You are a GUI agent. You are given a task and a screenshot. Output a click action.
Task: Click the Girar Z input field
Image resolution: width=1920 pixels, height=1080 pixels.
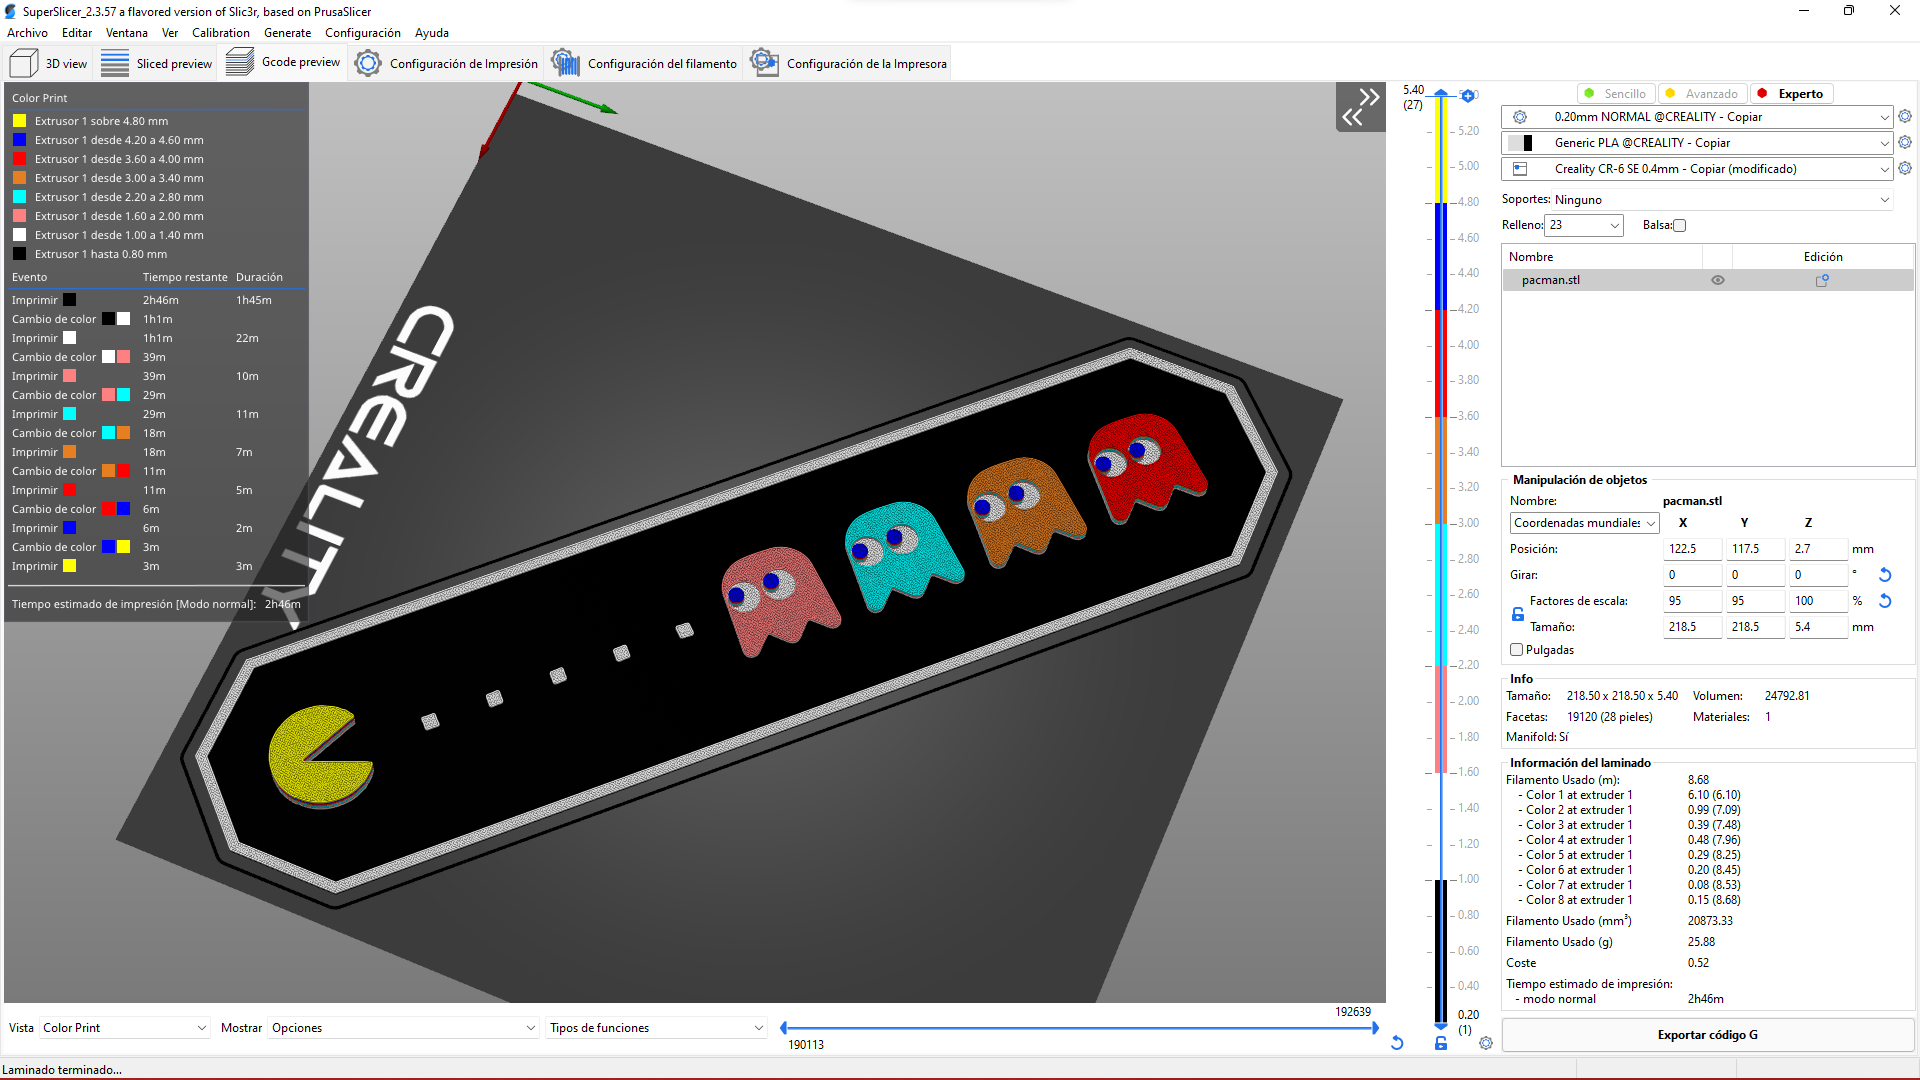pyautogui.click(x=1817, y=575)
